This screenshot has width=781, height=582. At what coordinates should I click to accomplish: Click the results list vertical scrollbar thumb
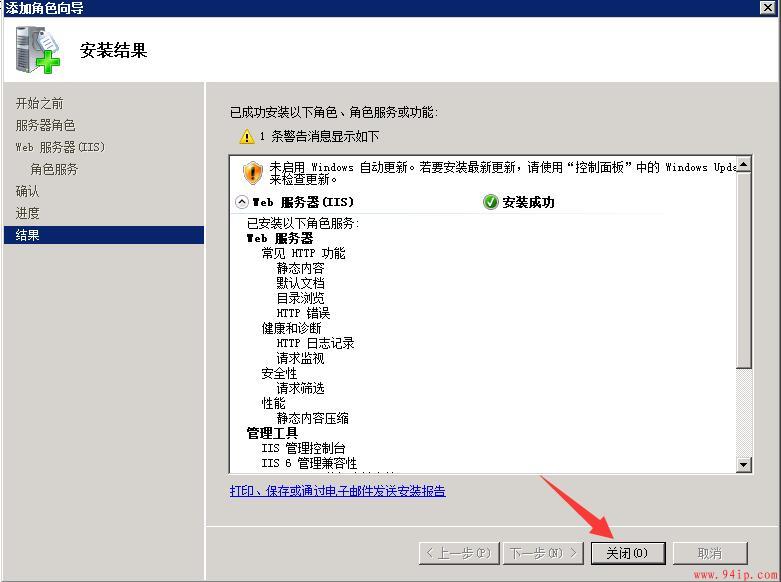tap(743, 271)
